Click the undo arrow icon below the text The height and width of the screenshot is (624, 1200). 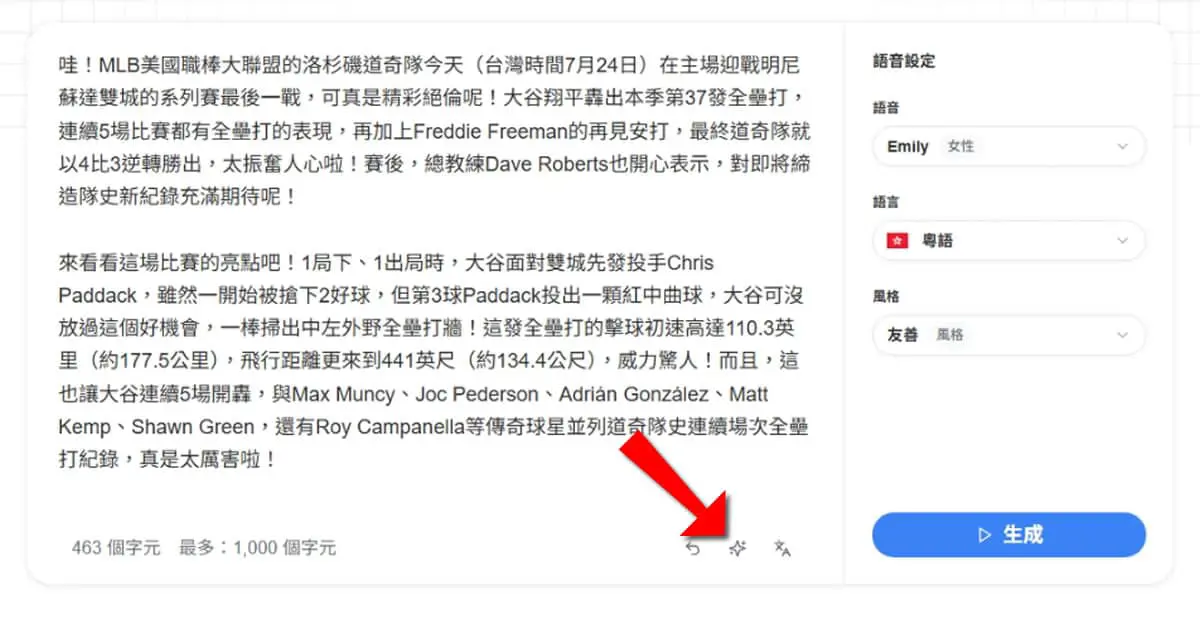692,548
